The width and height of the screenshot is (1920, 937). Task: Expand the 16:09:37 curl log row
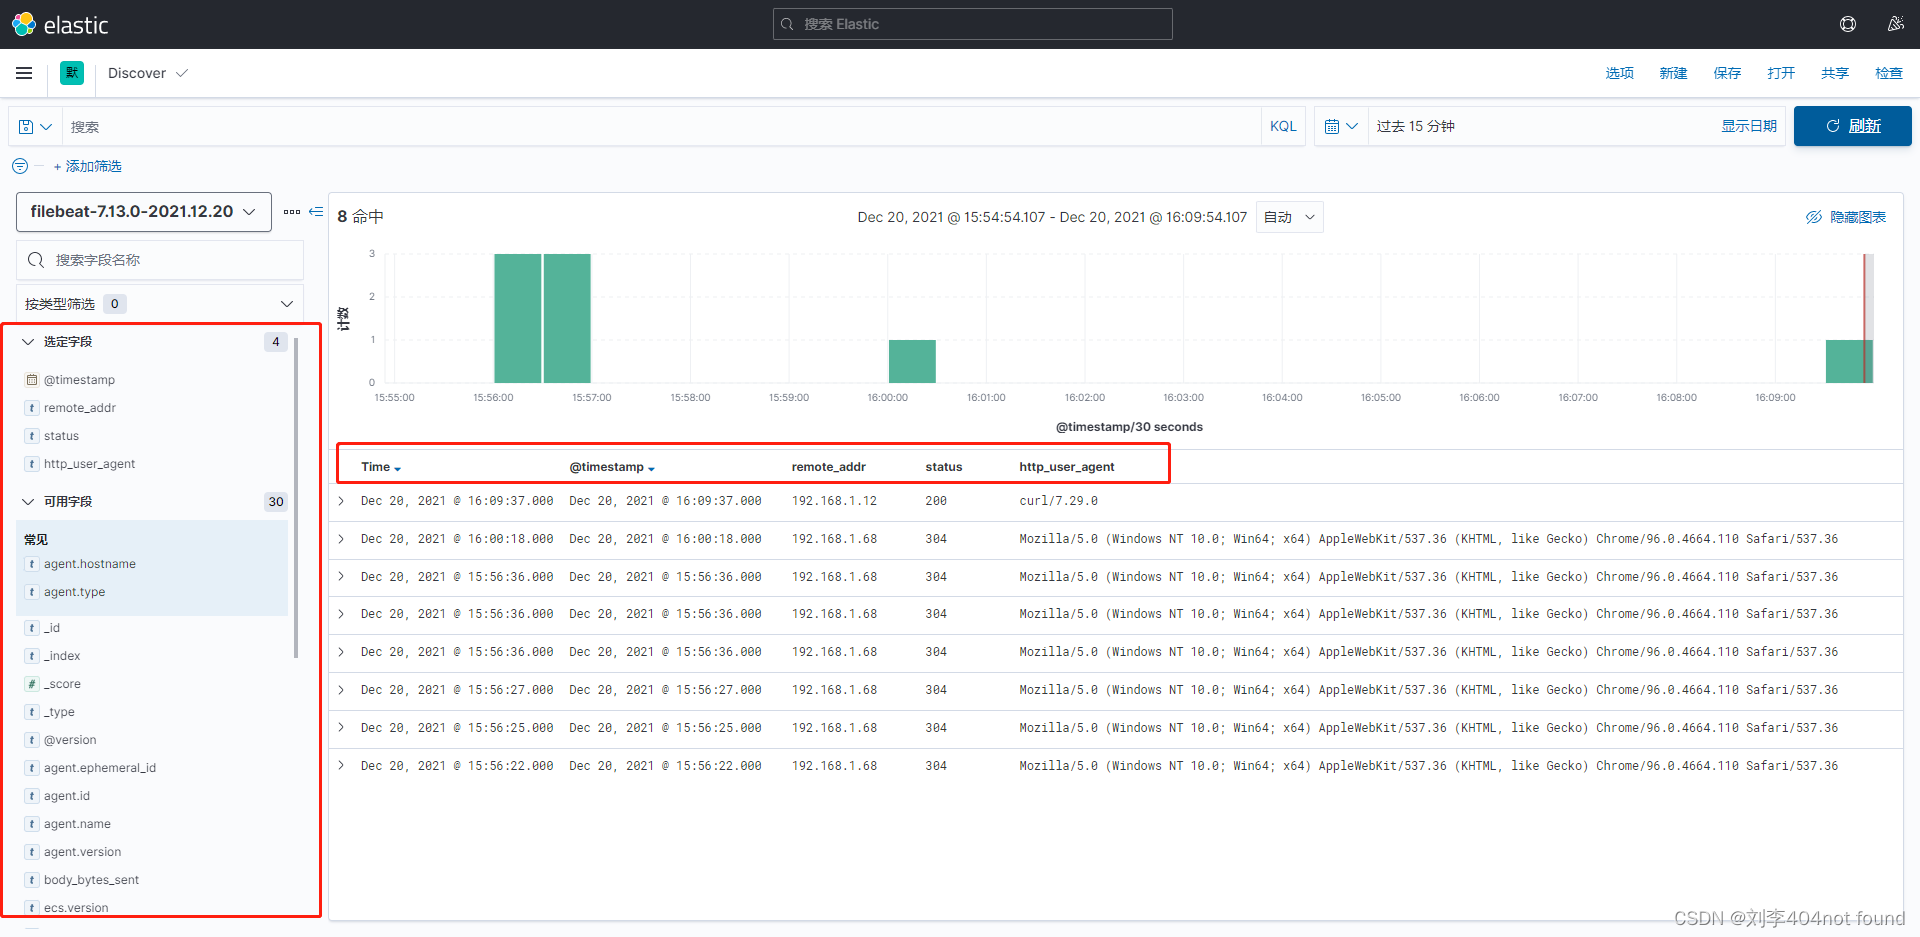tap(341, 501)
